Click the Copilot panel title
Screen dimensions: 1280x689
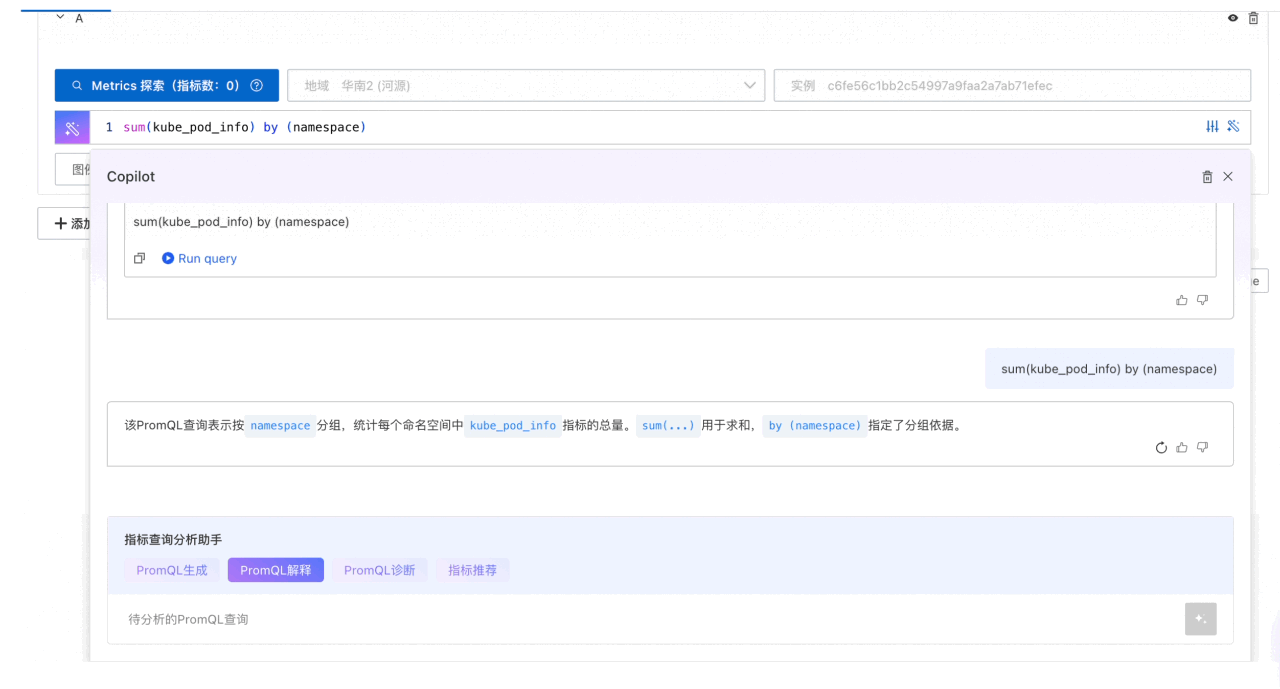131,177
